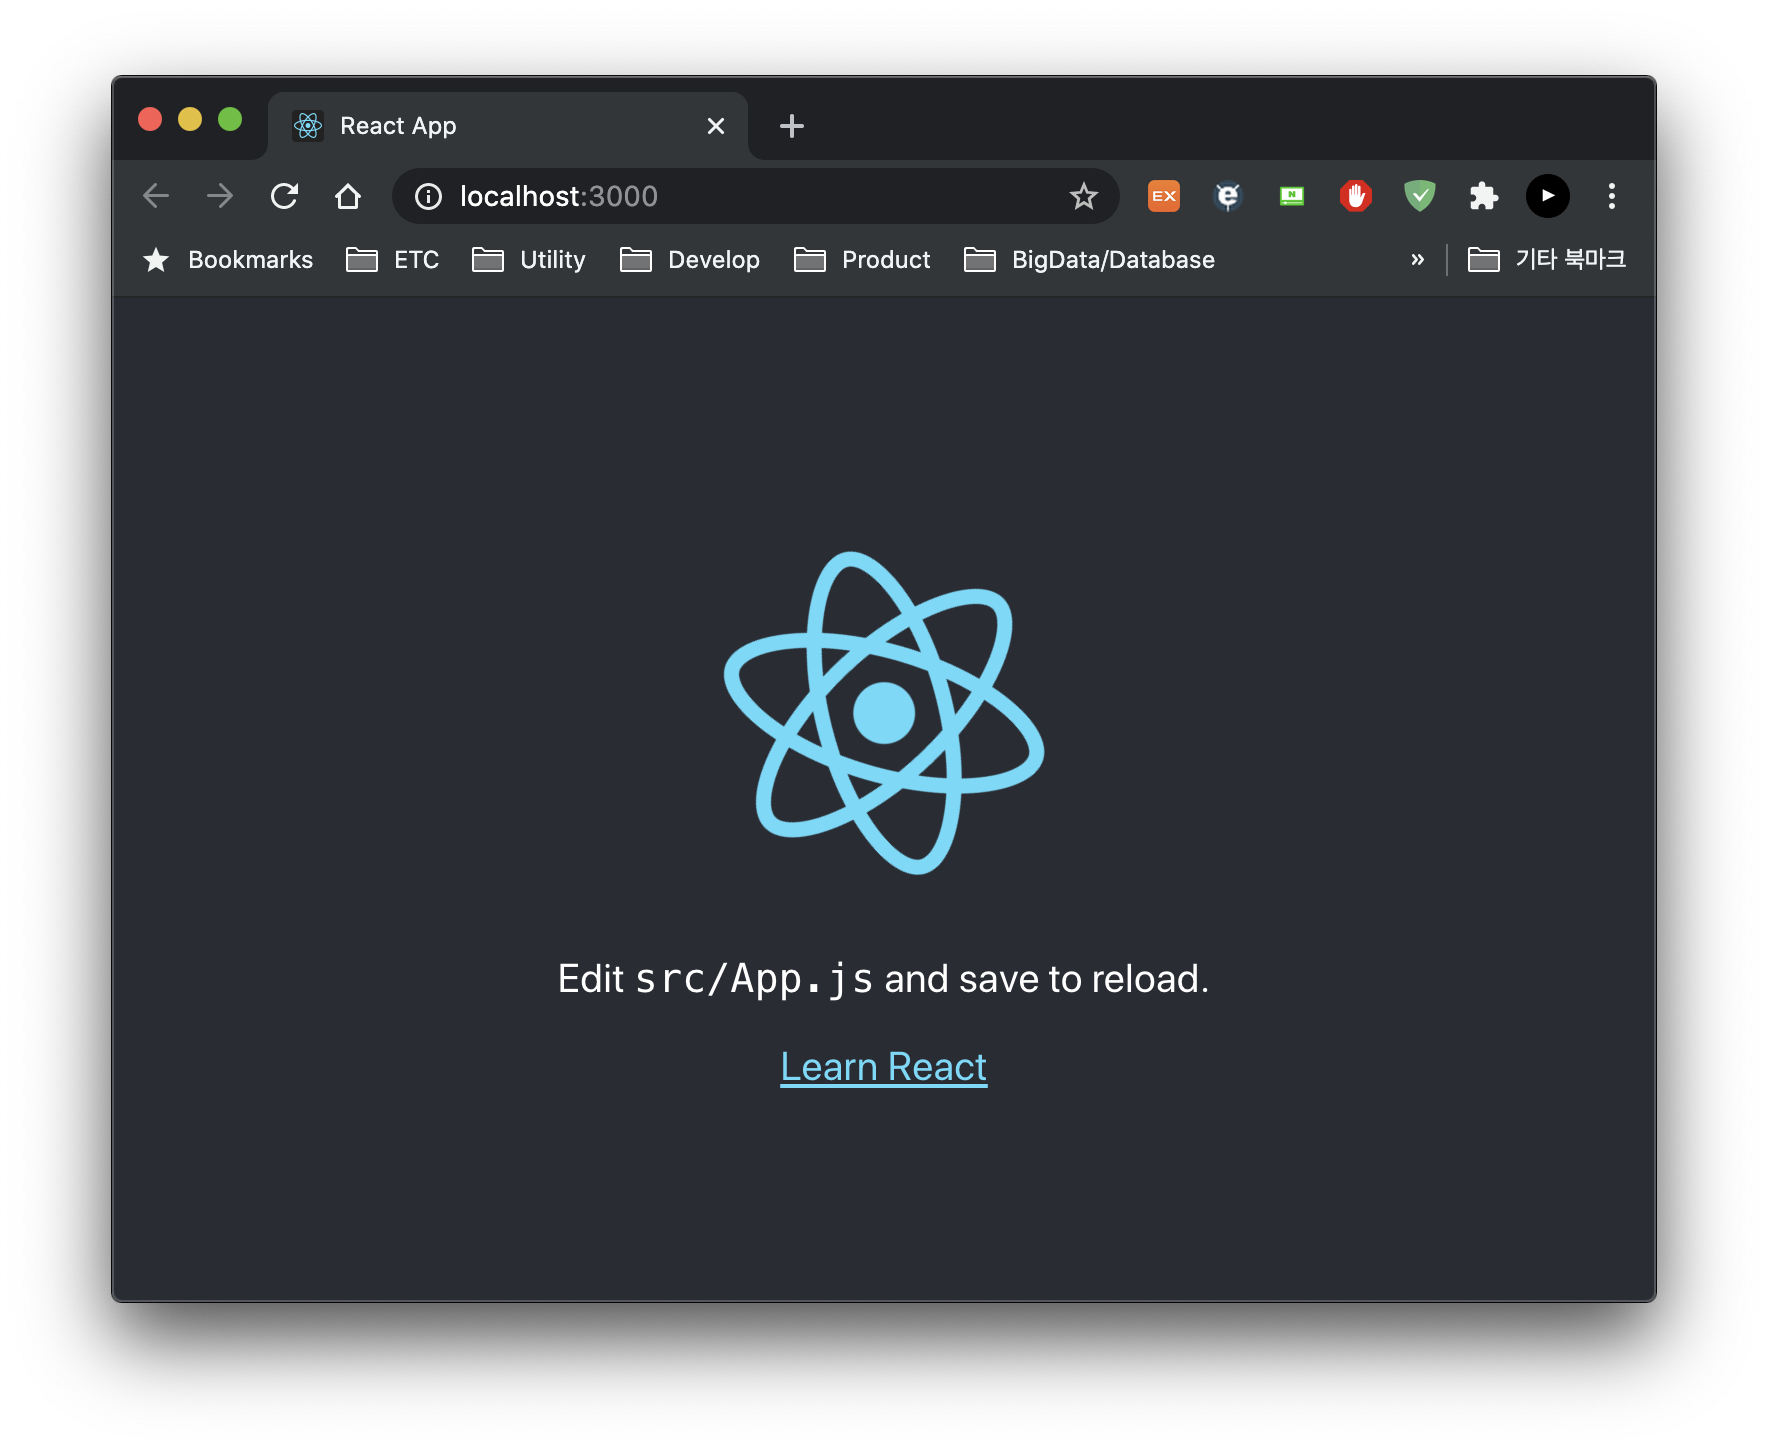Click the yellow minimize window button
The height and width of the screenshot is (1450, 1768).
point(190,119)
